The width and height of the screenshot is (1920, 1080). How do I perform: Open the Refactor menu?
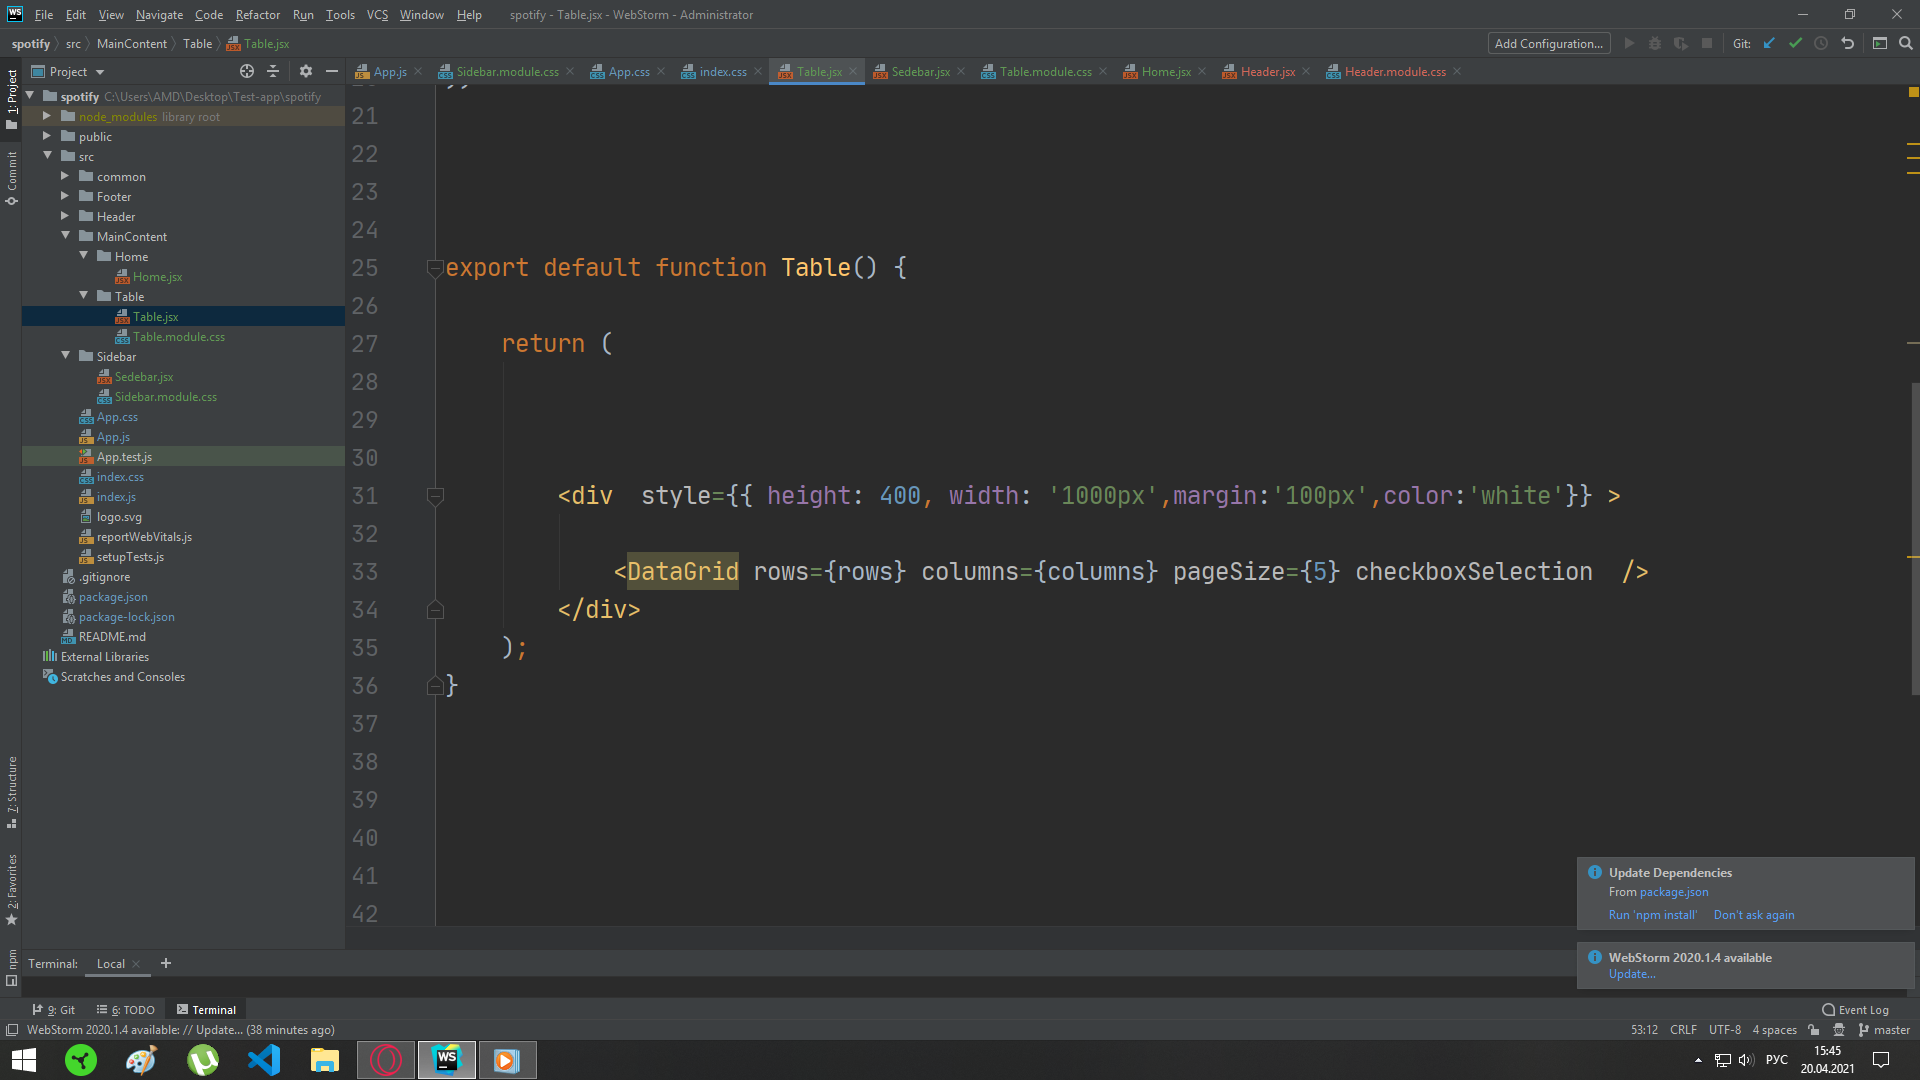coord(257,15)
